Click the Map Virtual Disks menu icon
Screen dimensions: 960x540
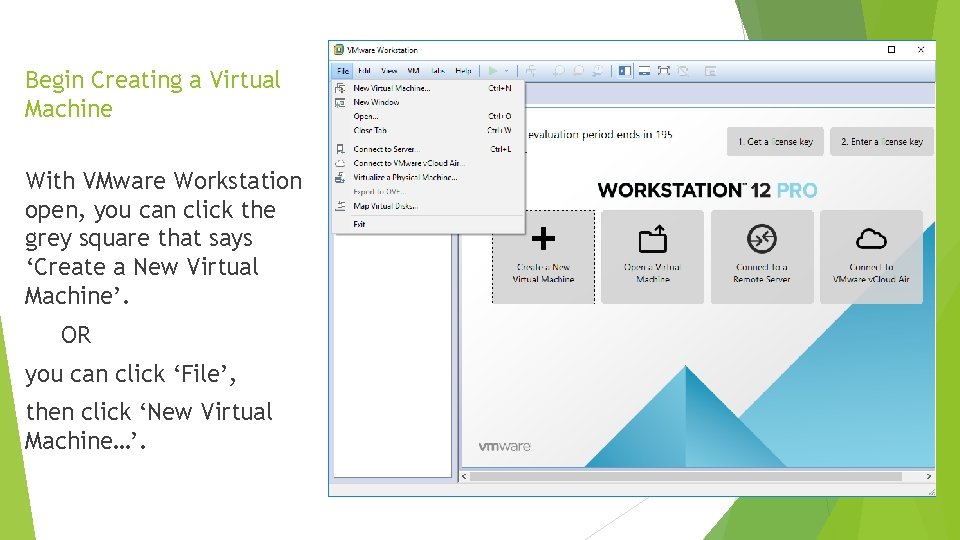[340, 206]
